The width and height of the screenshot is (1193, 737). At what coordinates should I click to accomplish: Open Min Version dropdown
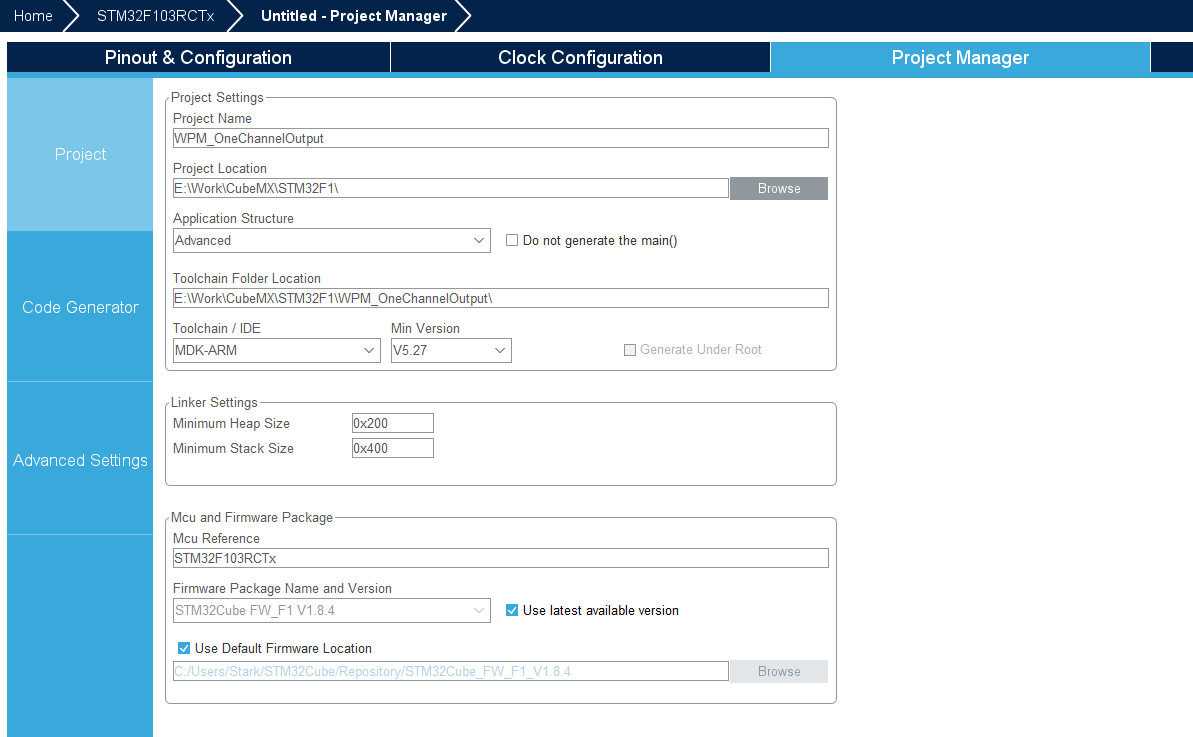[x=451, y=351]
